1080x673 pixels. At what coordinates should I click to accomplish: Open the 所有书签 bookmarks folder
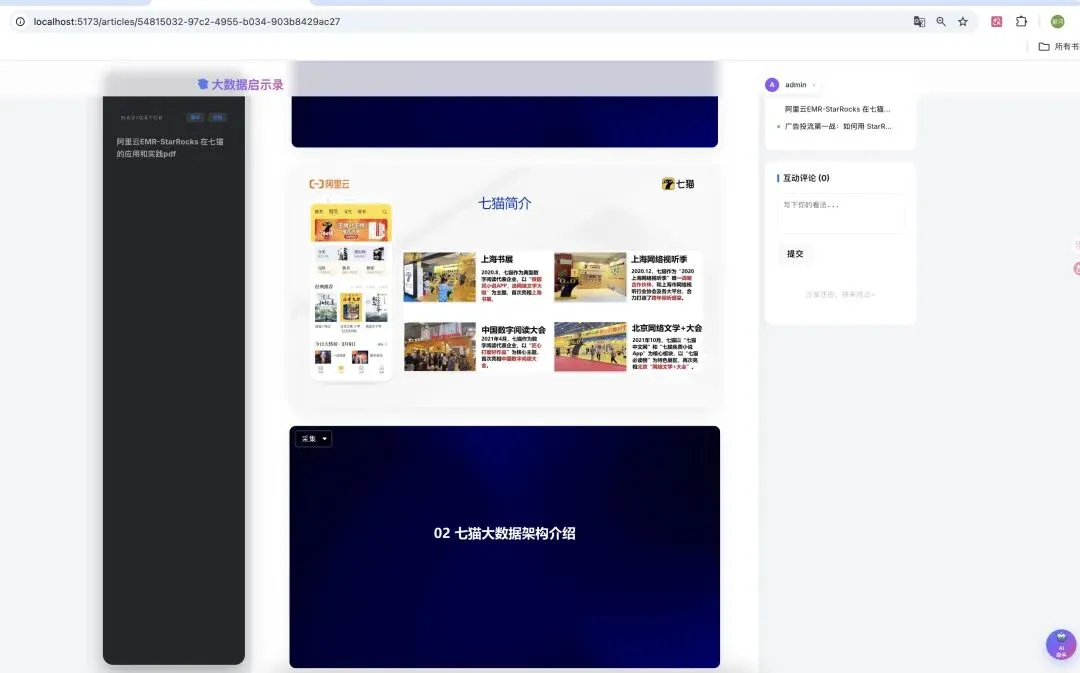[x=1059, y=47]
